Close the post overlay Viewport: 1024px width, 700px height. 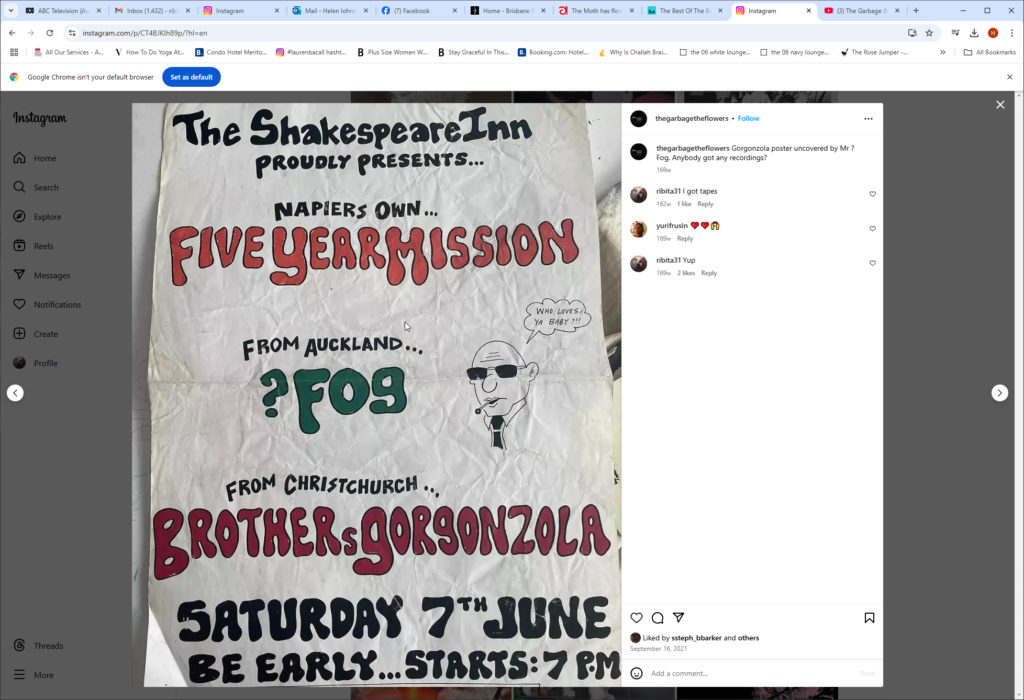coord(1000,104)
